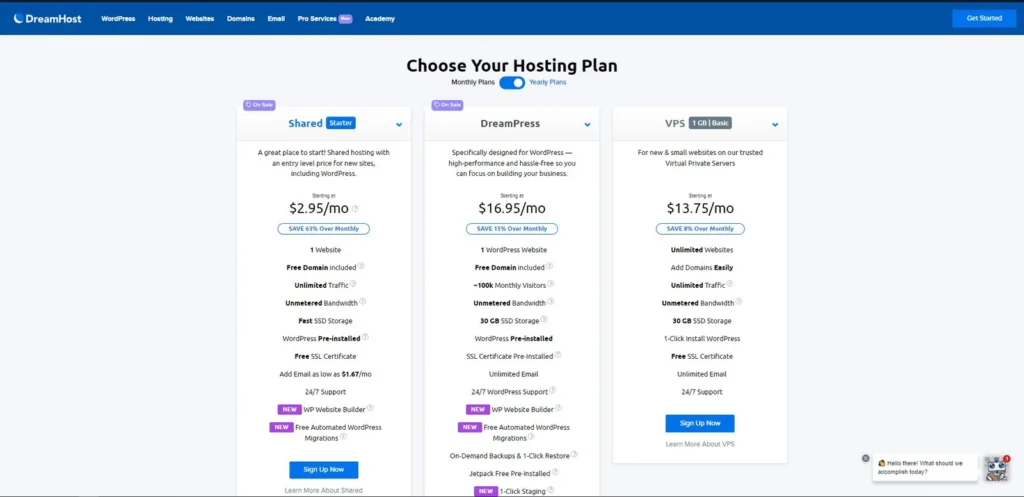This screenshot has height=497, width=1024.
Task: Click the Starter badge on Shared plan
Action: (341, 123)
